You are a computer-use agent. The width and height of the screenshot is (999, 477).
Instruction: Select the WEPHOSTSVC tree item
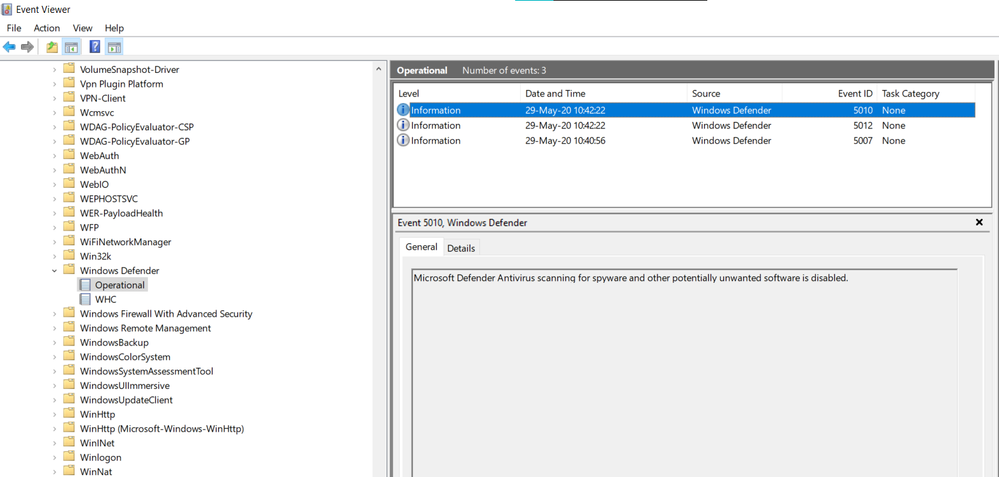point(108,199)
